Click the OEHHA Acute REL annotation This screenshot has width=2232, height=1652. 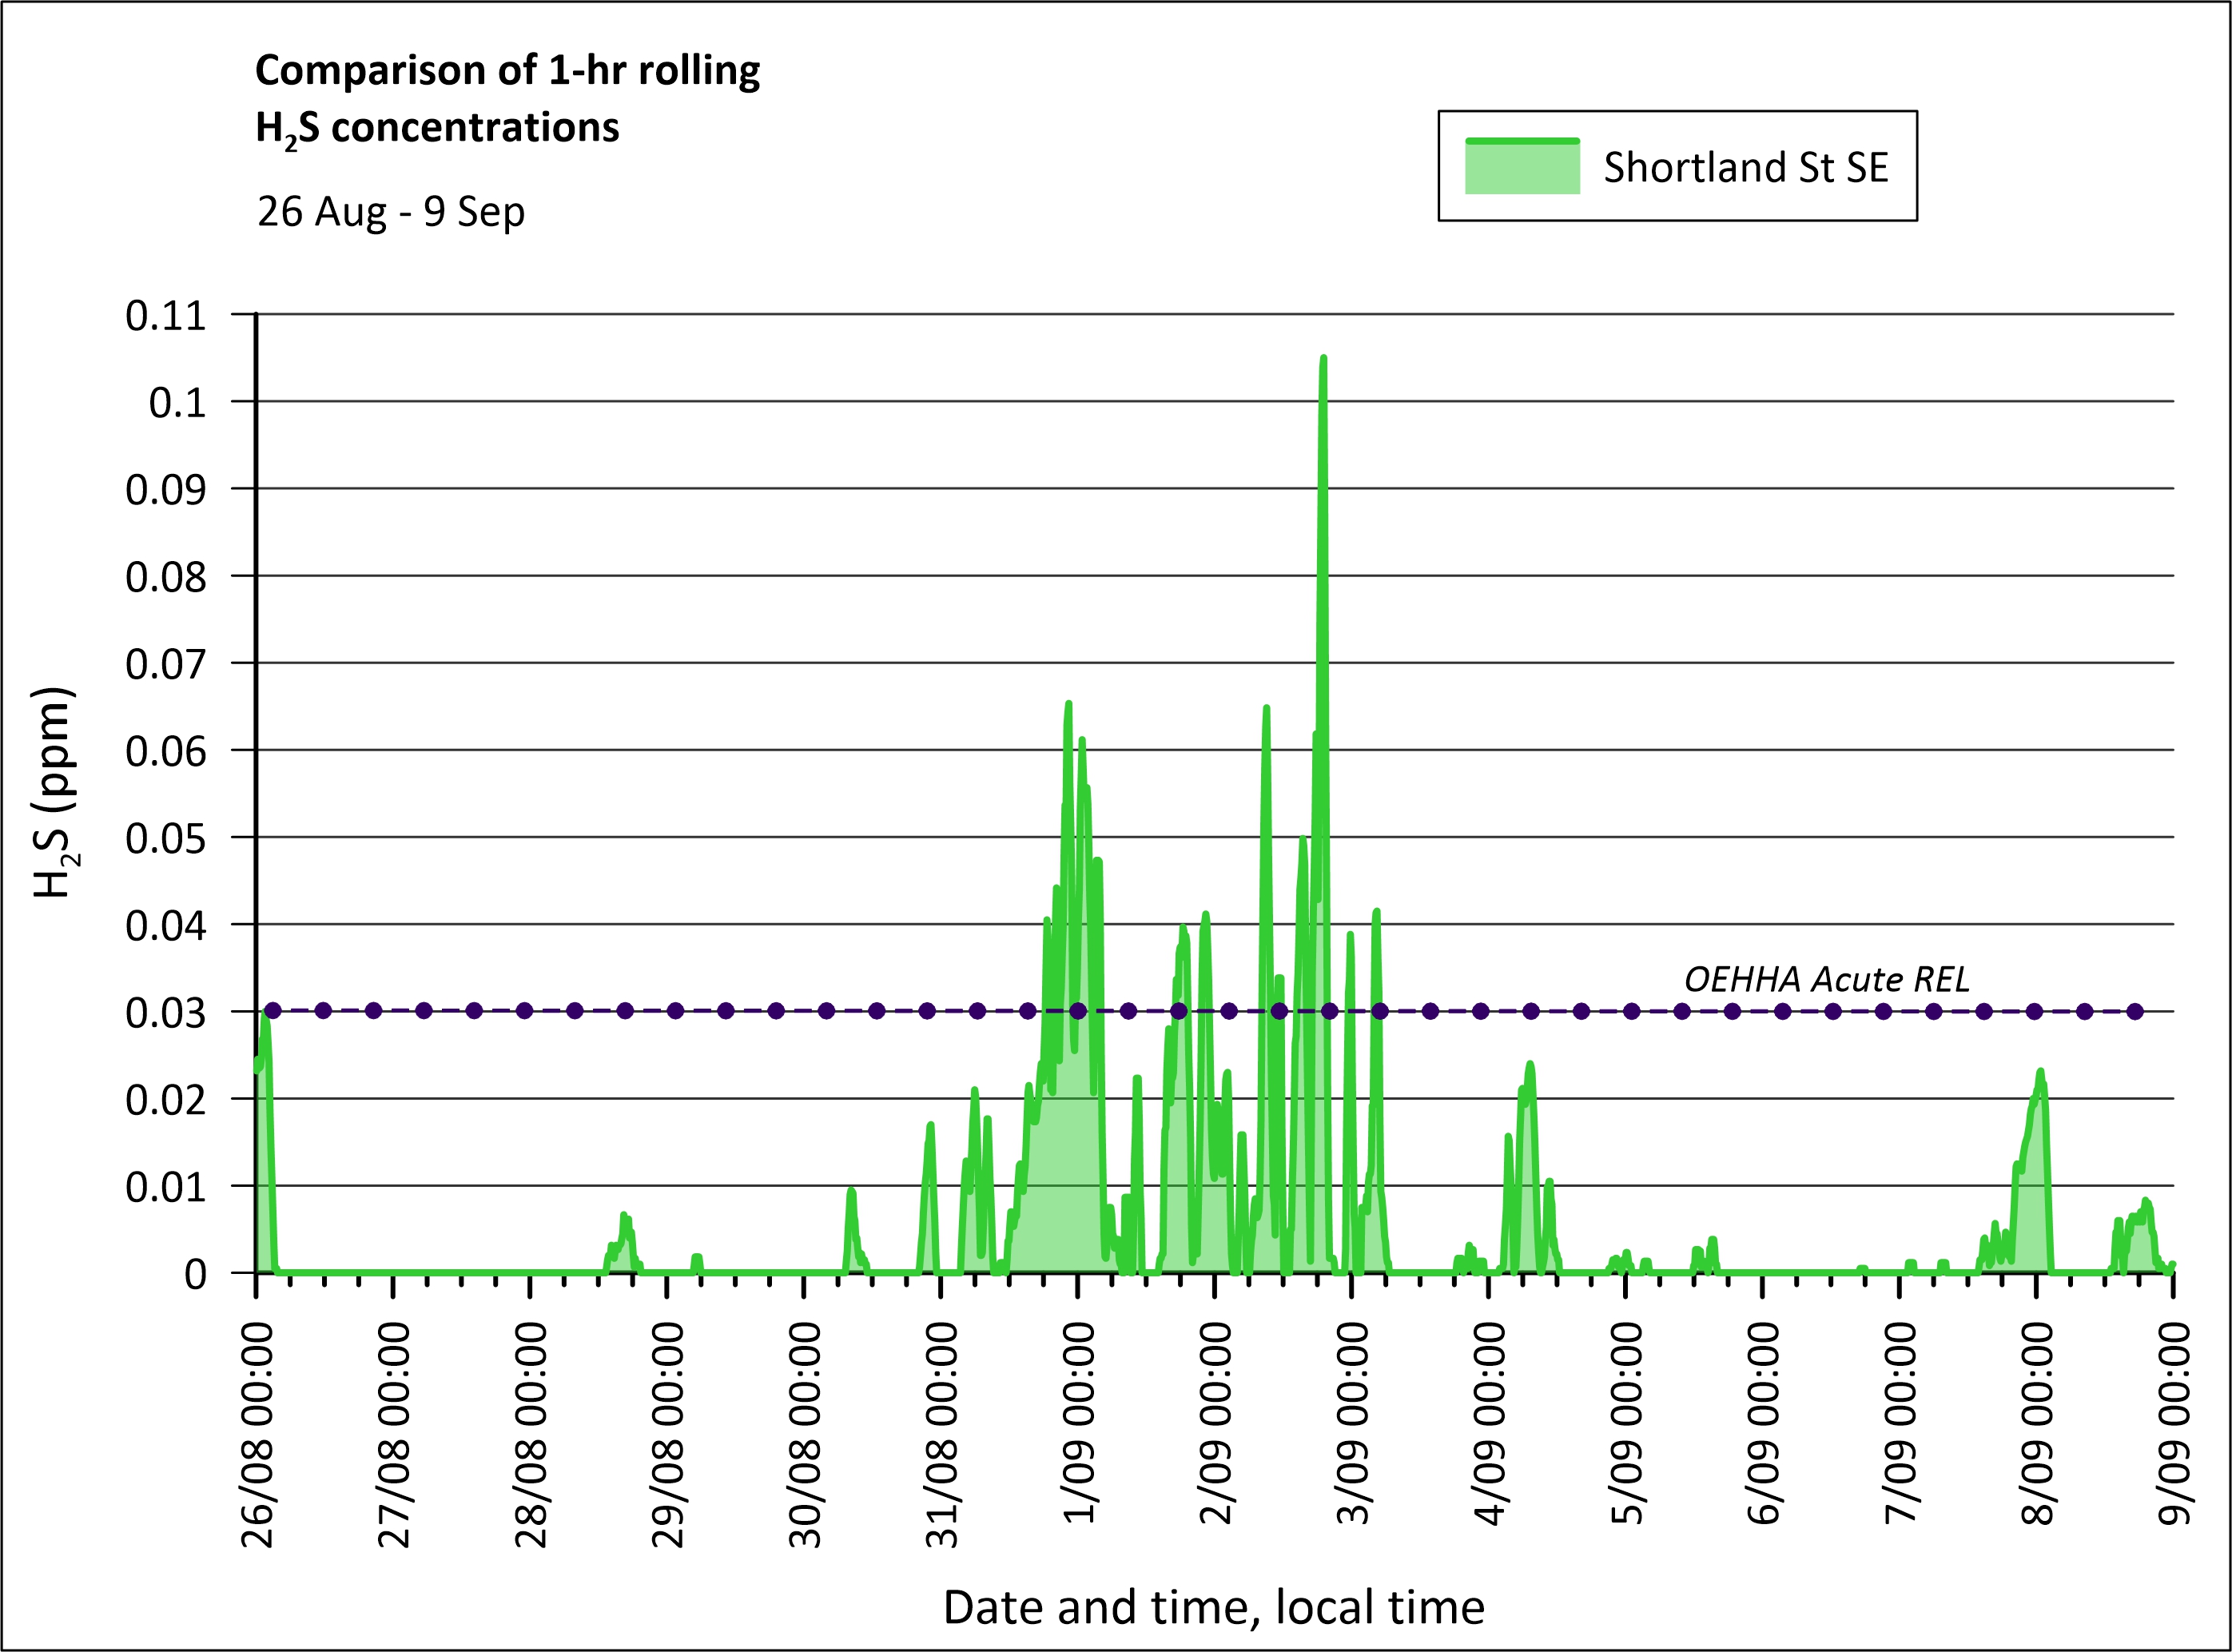[1826, 979]
